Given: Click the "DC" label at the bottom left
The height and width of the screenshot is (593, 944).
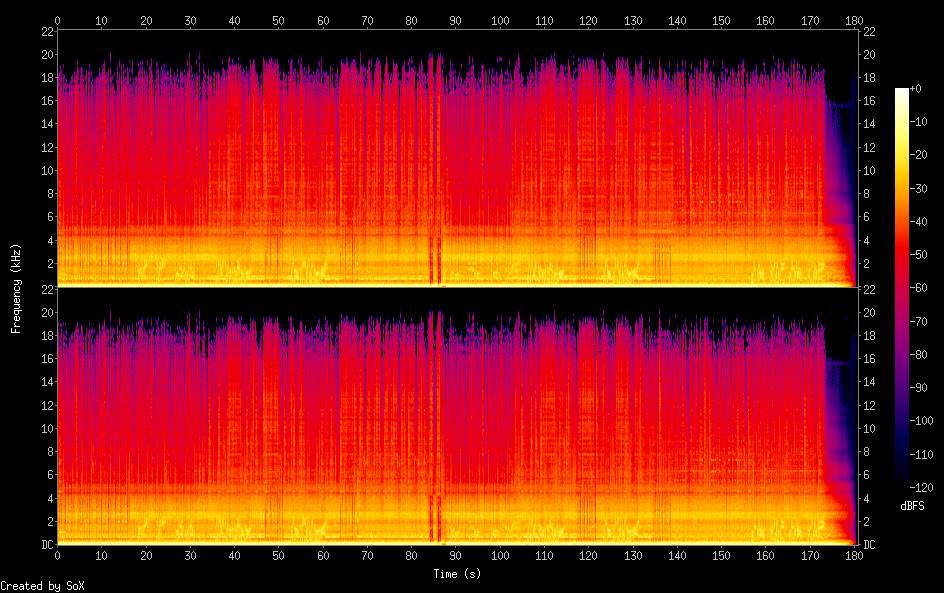Looking at the screenshot, I should (x=45, y=545).
